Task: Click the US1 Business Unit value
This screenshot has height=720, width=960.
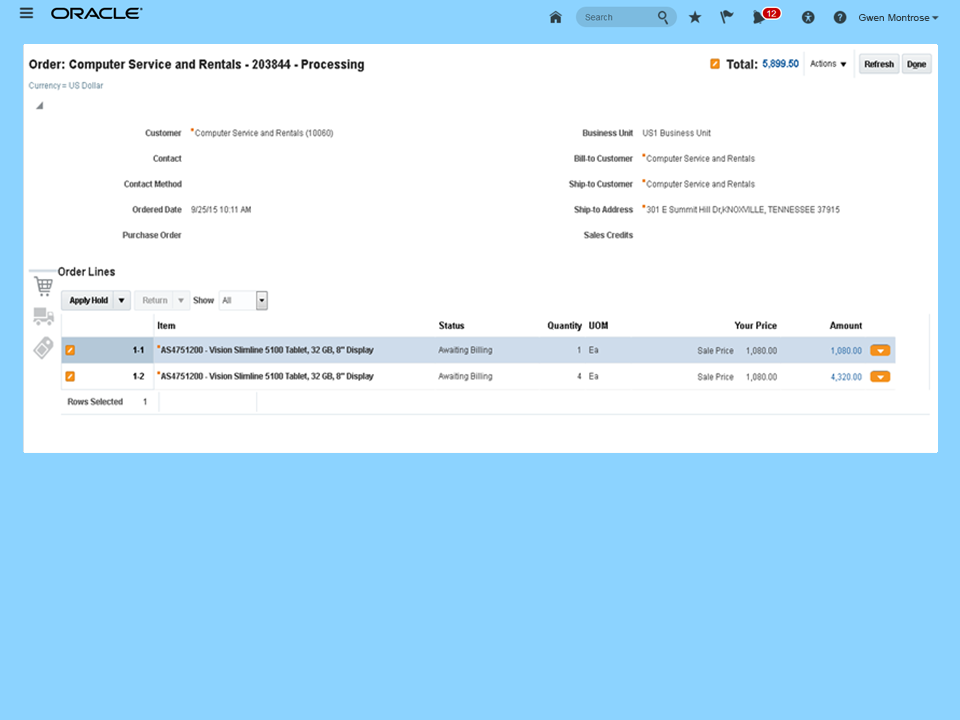Action: tap(677, 133)
